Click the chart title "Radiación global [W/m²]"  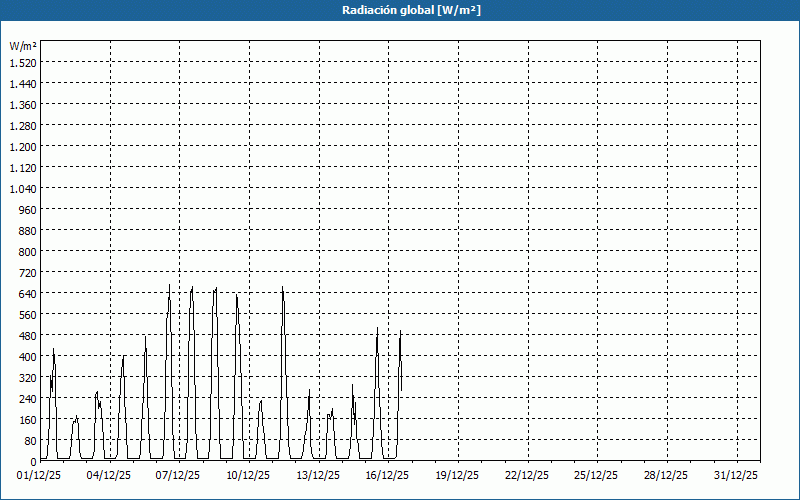point(400,11)
